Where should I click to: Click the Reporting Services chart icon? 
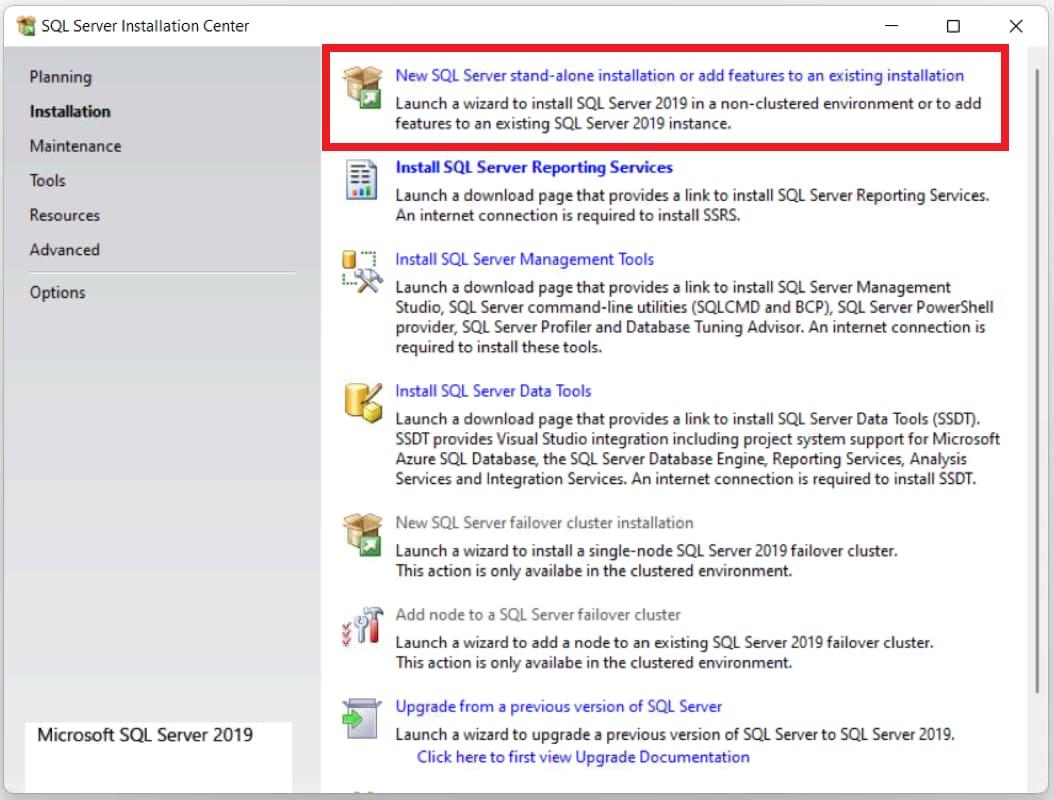pyautogui.click(x=361, y=179)
